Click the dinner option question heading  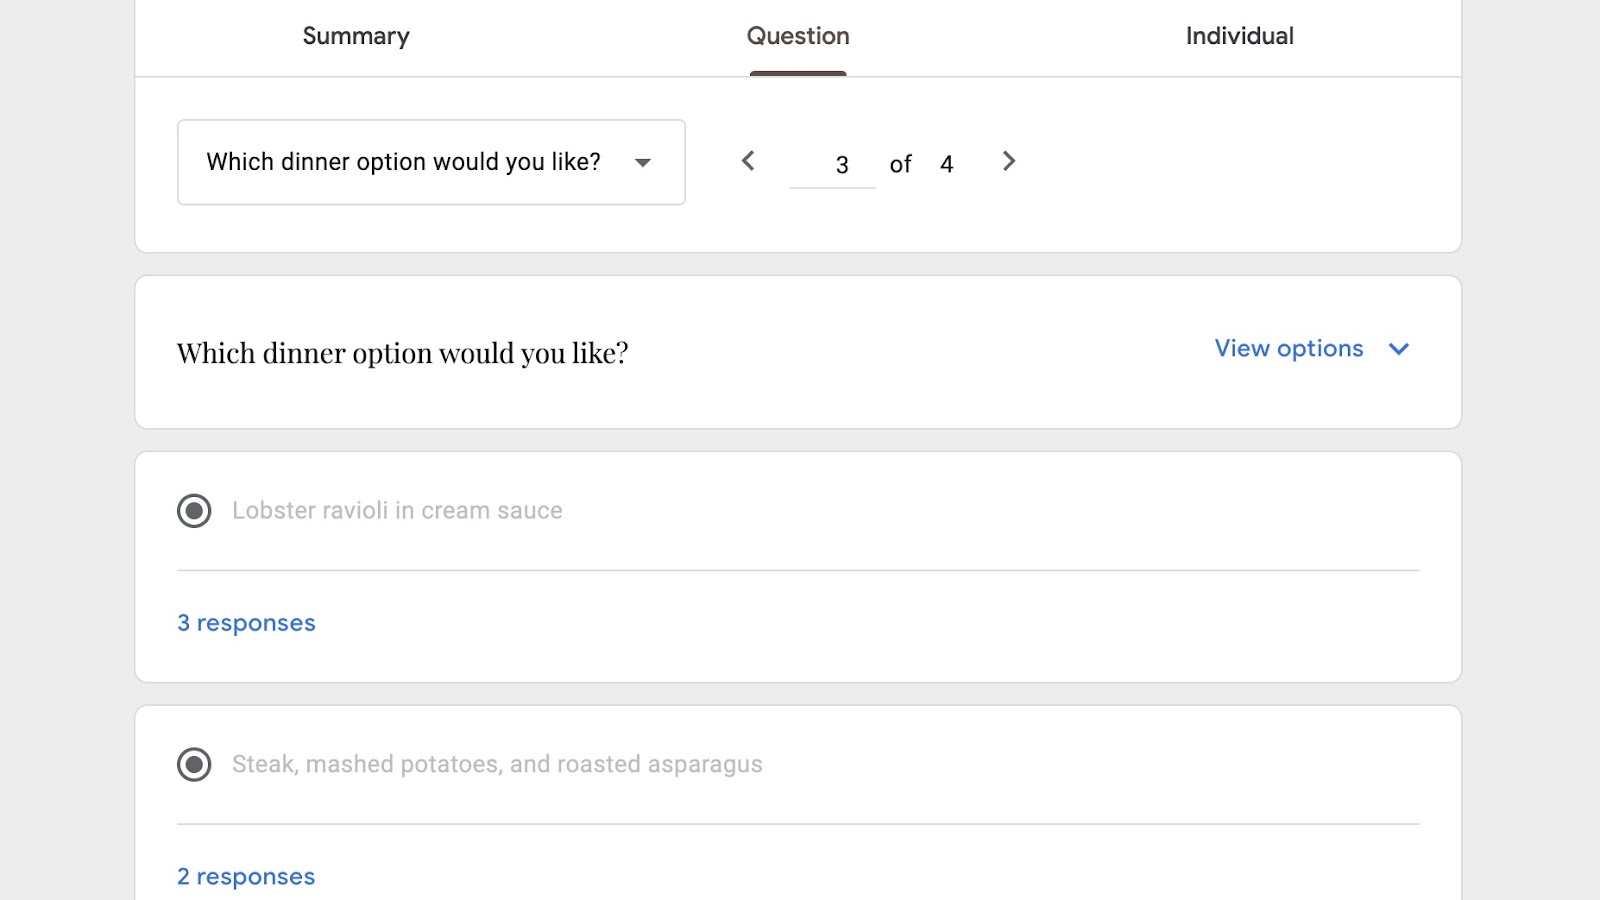[x=403, y=353]
